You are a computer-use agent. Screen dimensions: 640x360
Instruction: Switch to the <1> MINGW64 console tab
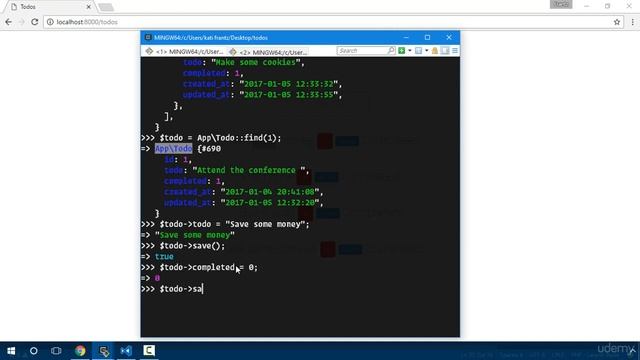point(184,52)
